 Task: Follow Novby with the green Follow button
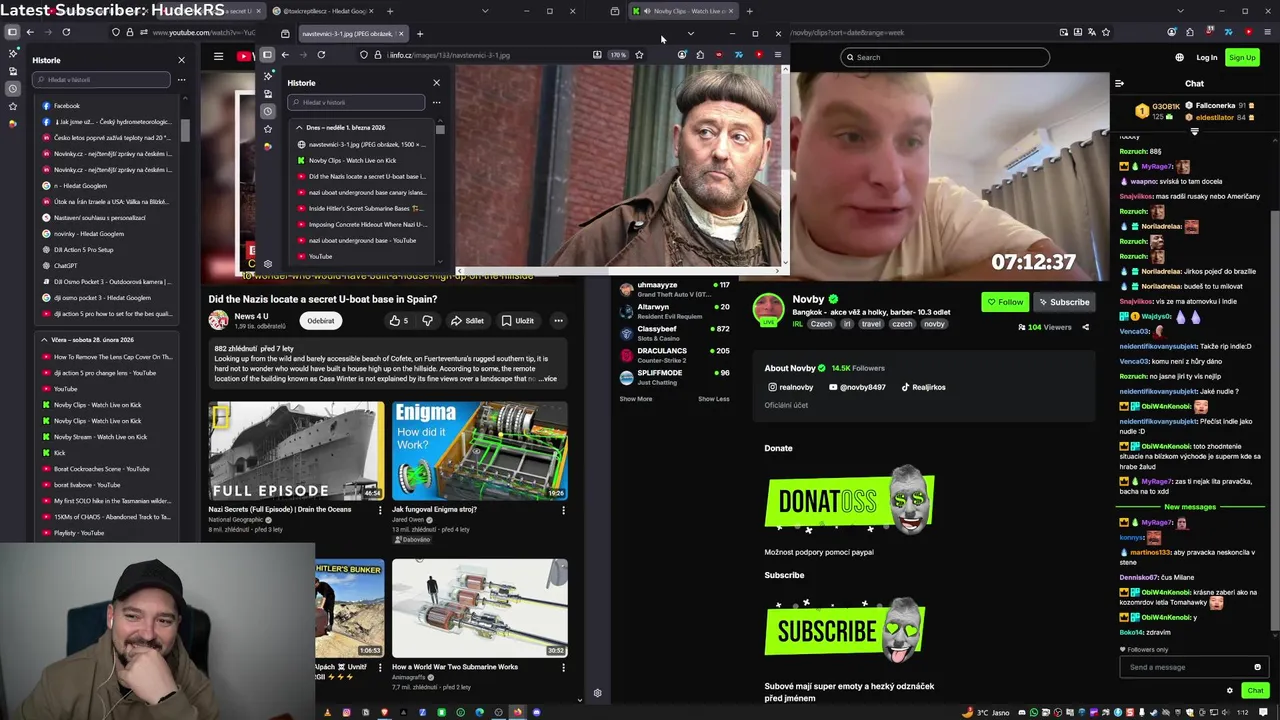point(1005,302)
